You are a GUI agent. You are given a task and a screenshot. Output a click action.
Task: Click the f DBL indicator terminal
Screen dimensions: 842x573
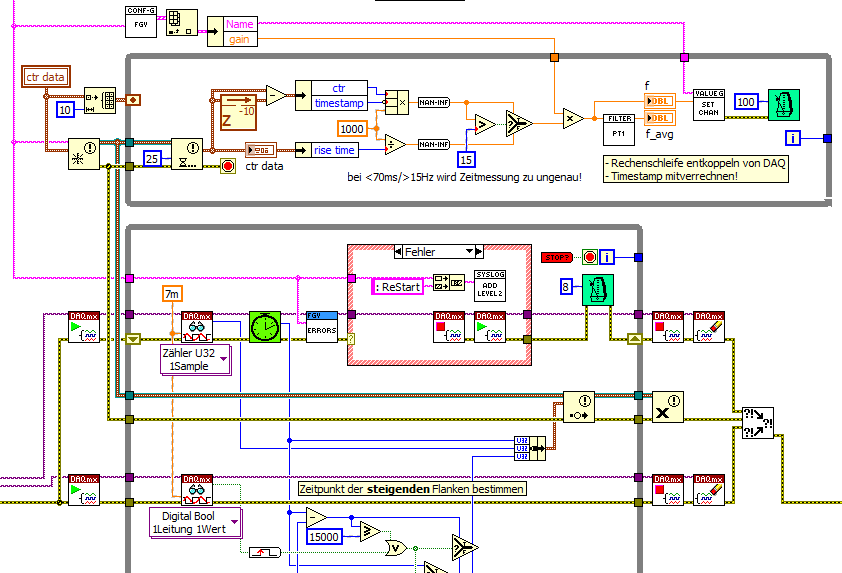pyautogui.click(x=659, y=101)
